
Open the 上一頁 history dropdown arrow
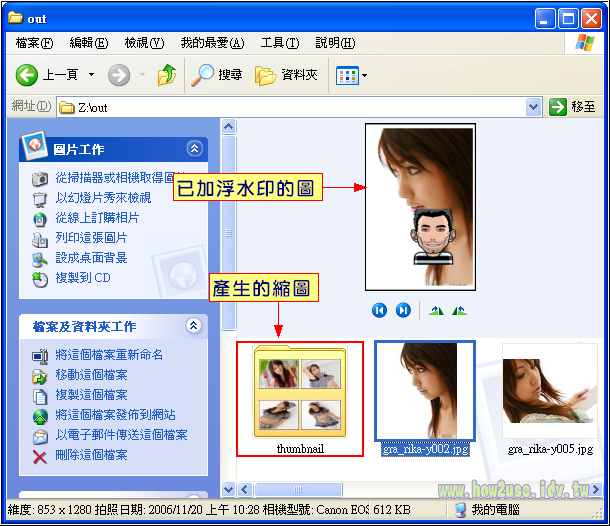click(x=91, y=75)
